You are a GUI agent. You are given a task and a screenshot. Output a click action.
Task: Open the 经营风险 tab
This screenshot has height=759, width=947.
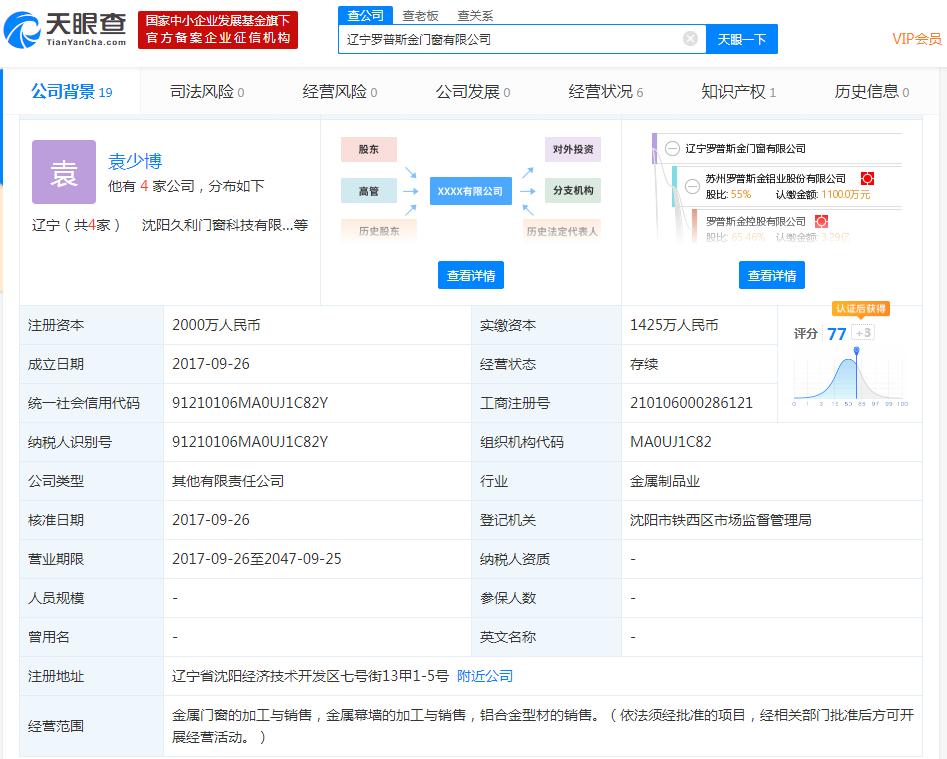(x=340, y=92)
